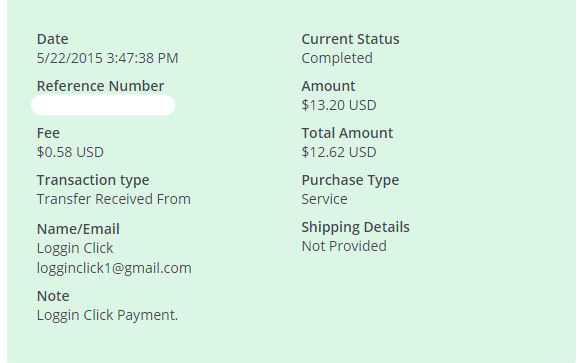Click the Date label
The width and height of the screenshot is (583, 363).
pos(52,39)
